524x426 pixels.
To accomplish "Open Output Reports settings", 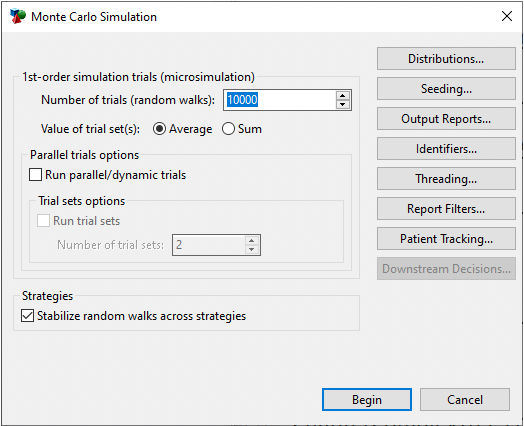I will (x=446, y=119).
